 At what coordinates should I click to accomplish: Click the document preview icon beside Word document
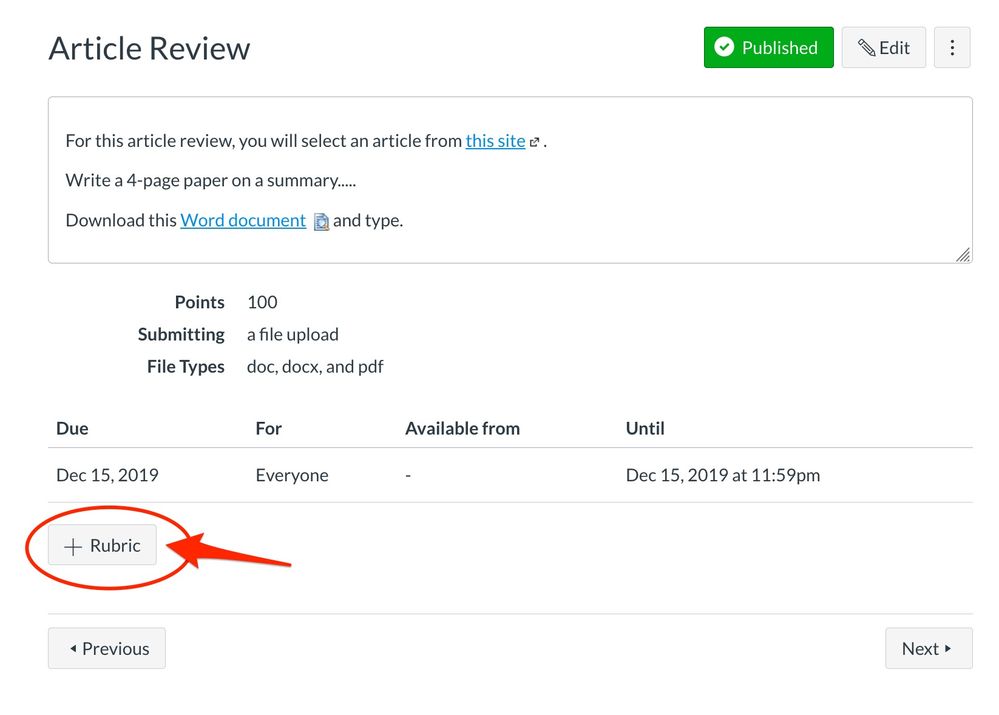click(x=321, y=222)
